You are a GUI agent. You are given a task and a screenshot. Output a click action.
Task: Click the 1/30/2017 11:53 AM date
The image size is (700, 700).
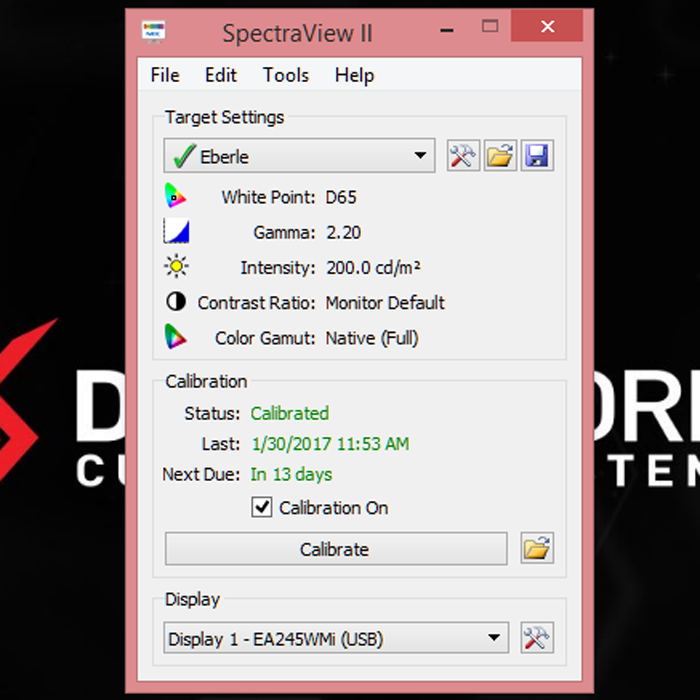tap(330, 444)
